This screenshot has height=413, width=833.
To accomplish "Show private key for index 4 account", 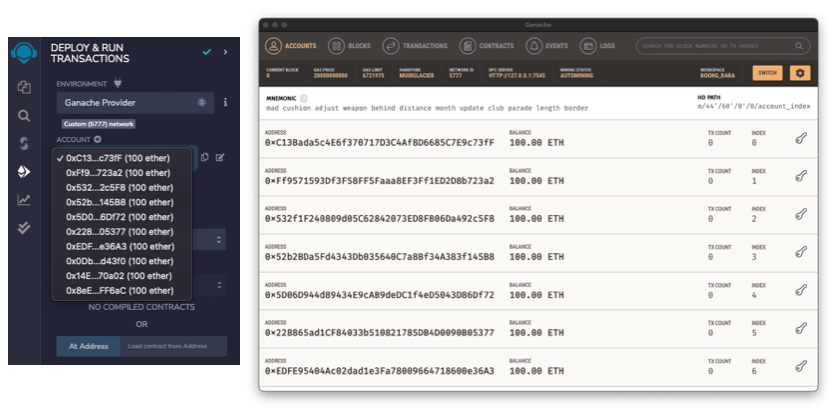I will tap(801, 290).
